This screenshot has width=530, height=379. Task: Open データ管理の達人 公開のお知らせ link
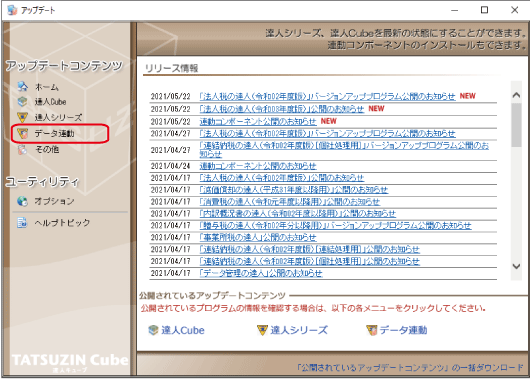(x=261, y=273)
